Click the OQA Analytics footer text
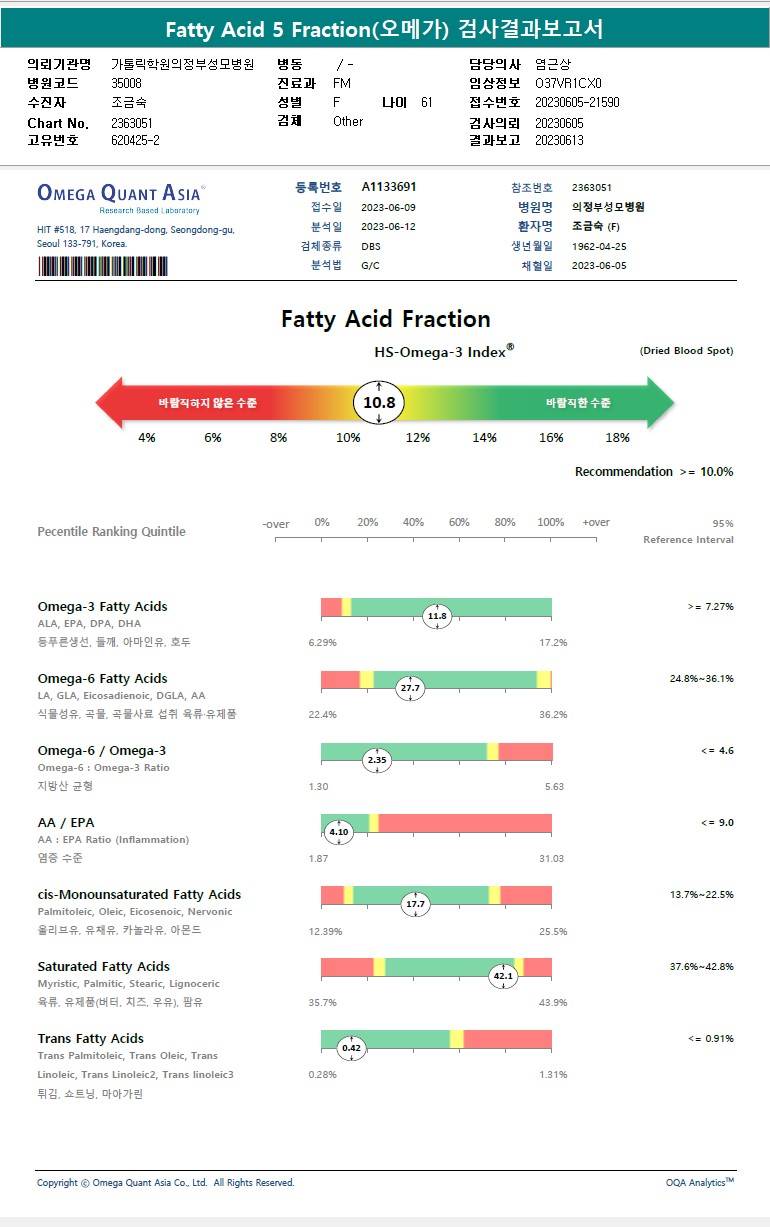 pos(699,1182)
